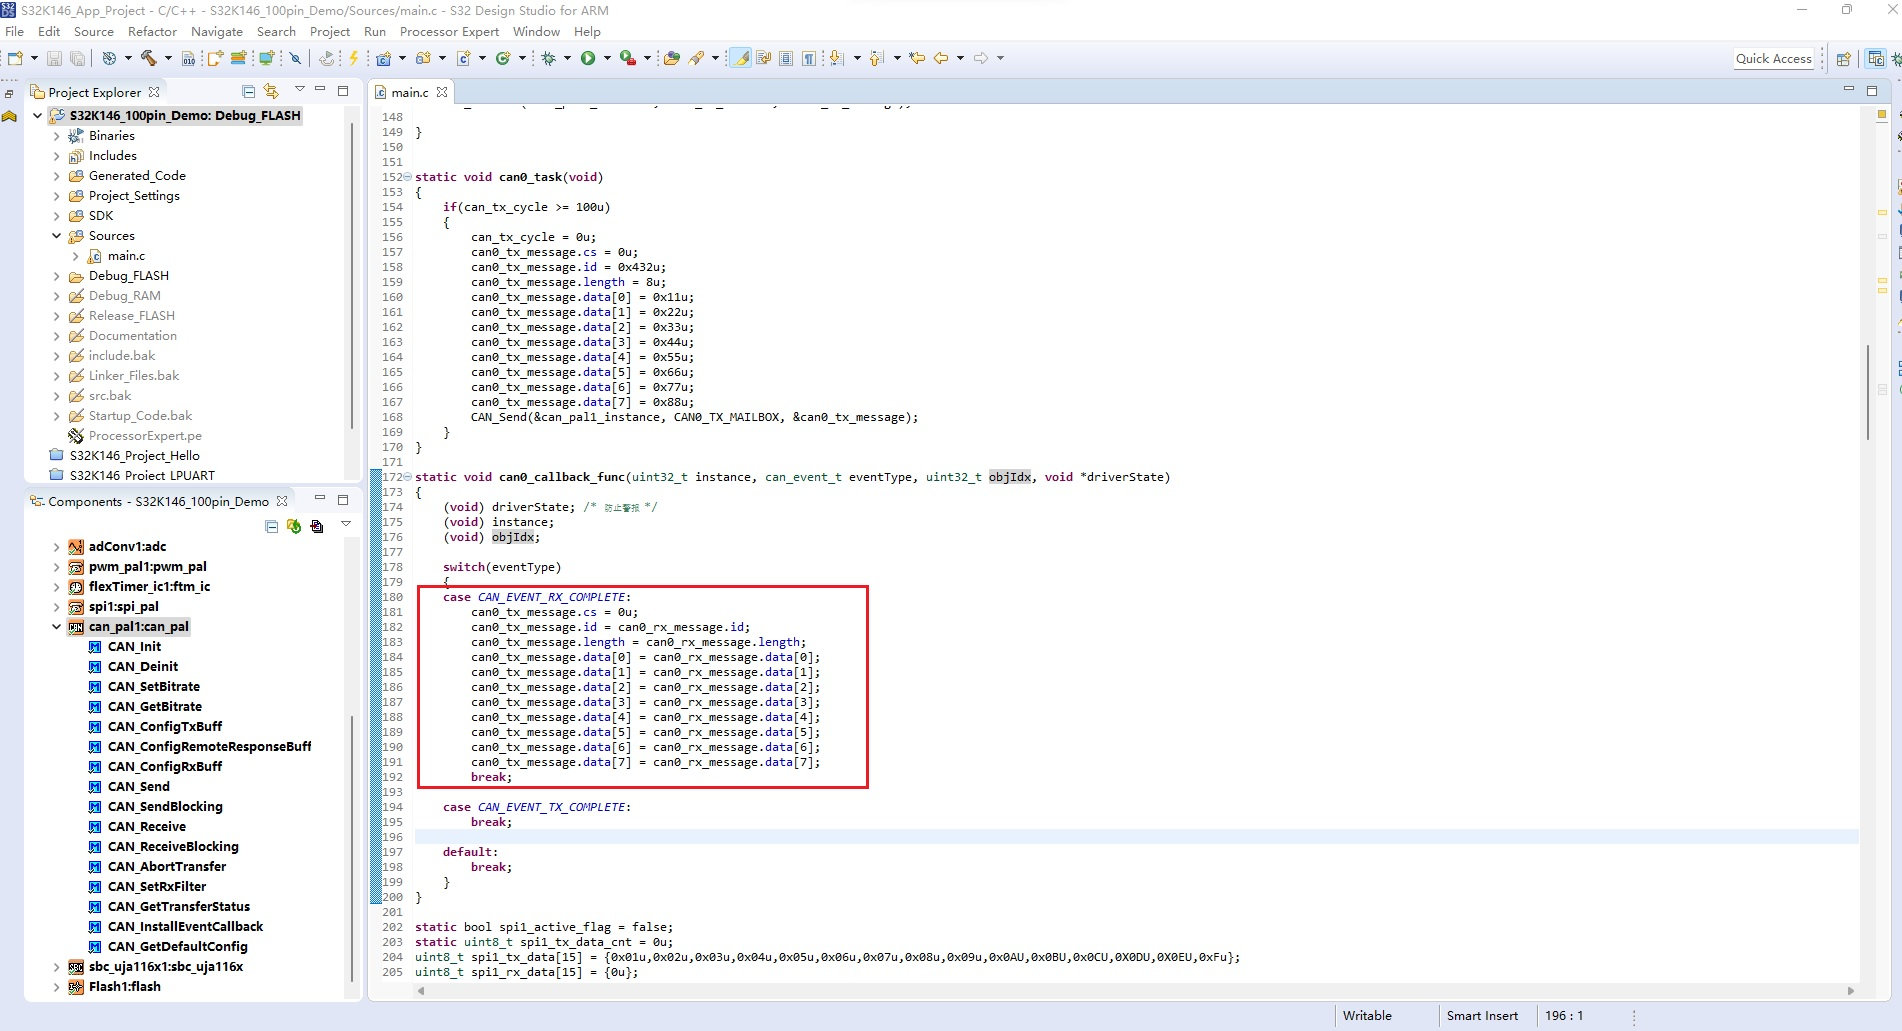
Task: Click the Save All toolbar icon
Action: [x=76, y=58]
